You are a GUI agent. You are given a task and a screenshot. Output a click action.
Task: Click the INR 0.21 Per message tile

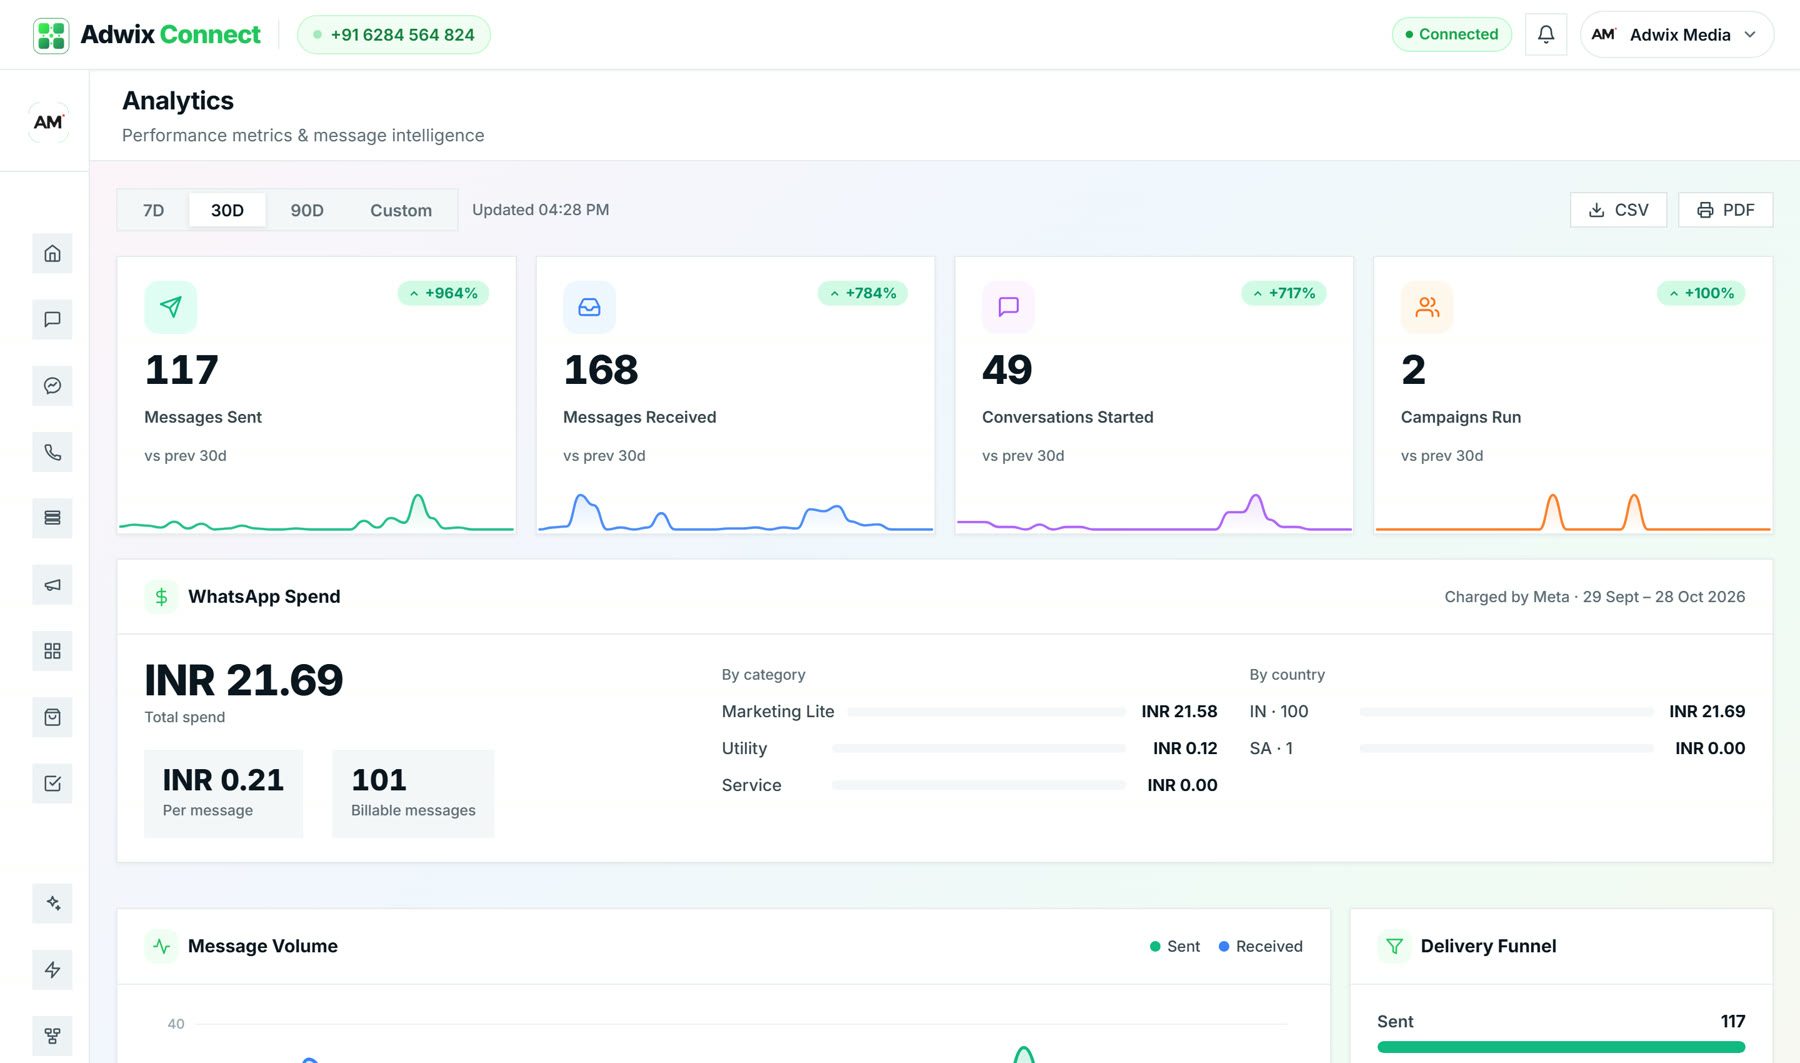point(223,793)
